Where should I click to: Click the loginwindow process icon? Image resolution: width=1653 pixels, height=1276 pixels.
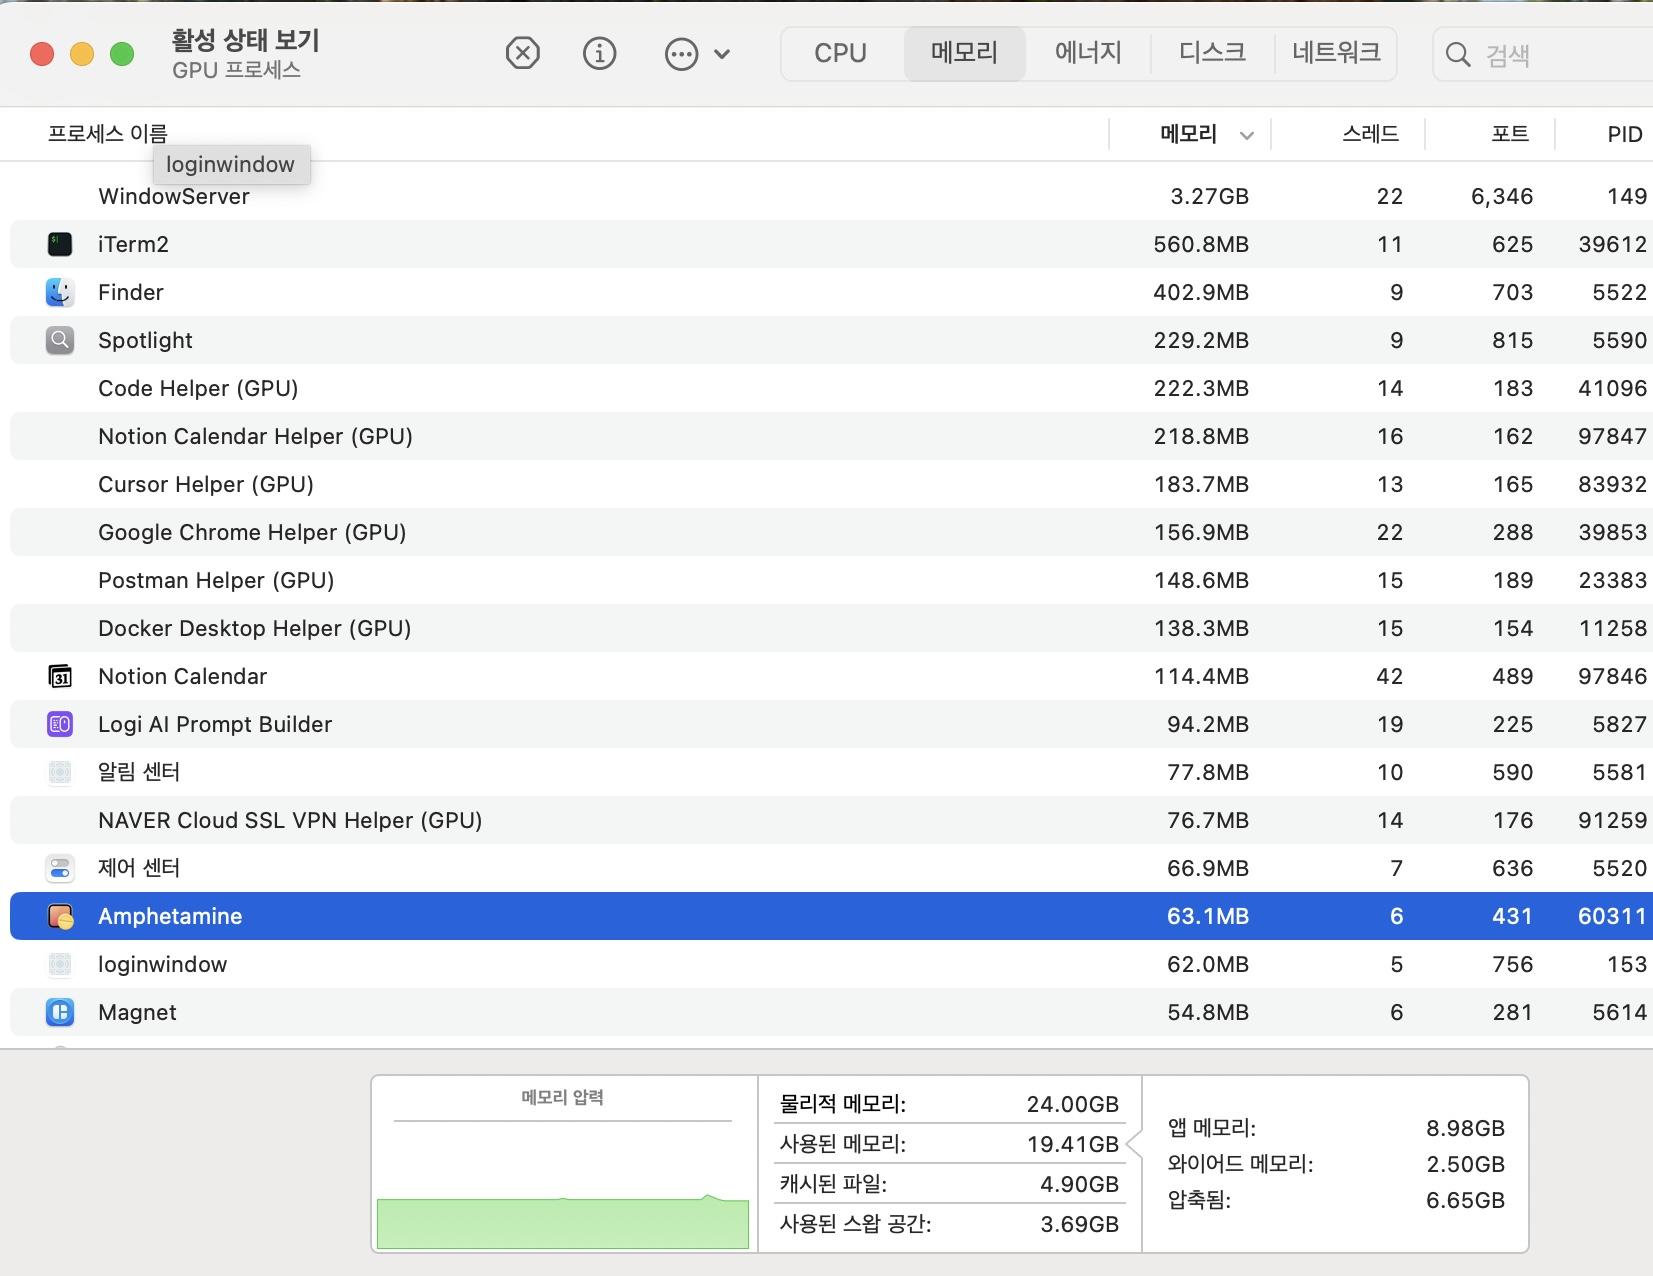click(x=60, y=964)
